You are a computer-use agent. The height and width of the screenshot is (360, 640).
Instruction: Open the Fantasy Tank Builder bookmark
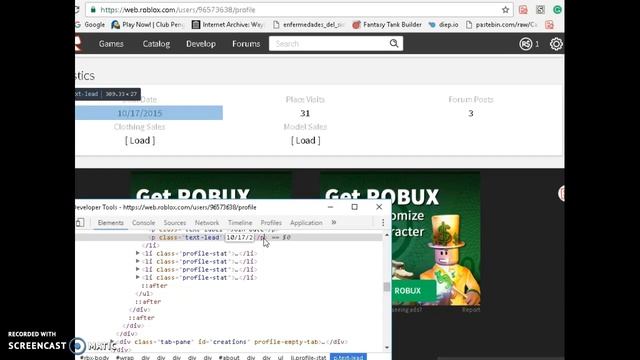tap(387, 25)
